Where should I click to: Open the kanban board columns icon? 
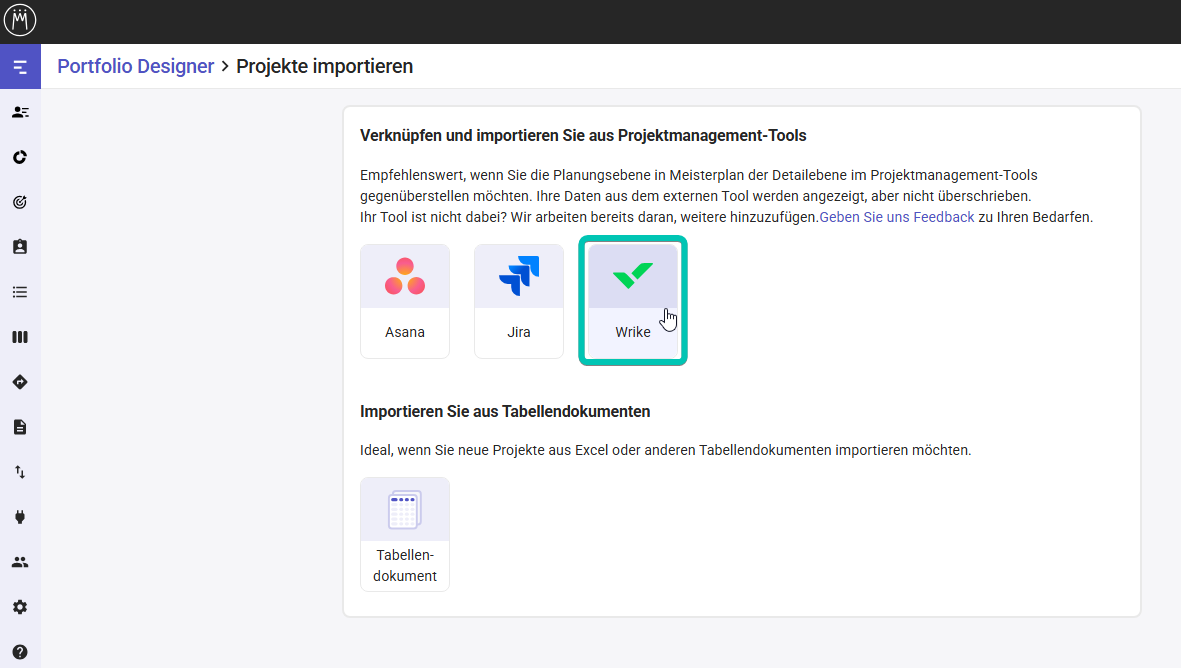coord(20,337)
